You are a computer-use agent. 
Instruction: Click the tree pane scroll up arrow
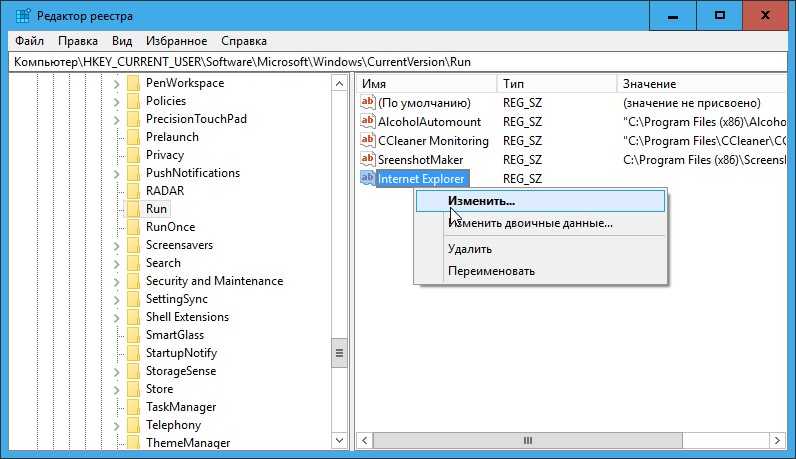pyautogui.click(x=339, y=83)
